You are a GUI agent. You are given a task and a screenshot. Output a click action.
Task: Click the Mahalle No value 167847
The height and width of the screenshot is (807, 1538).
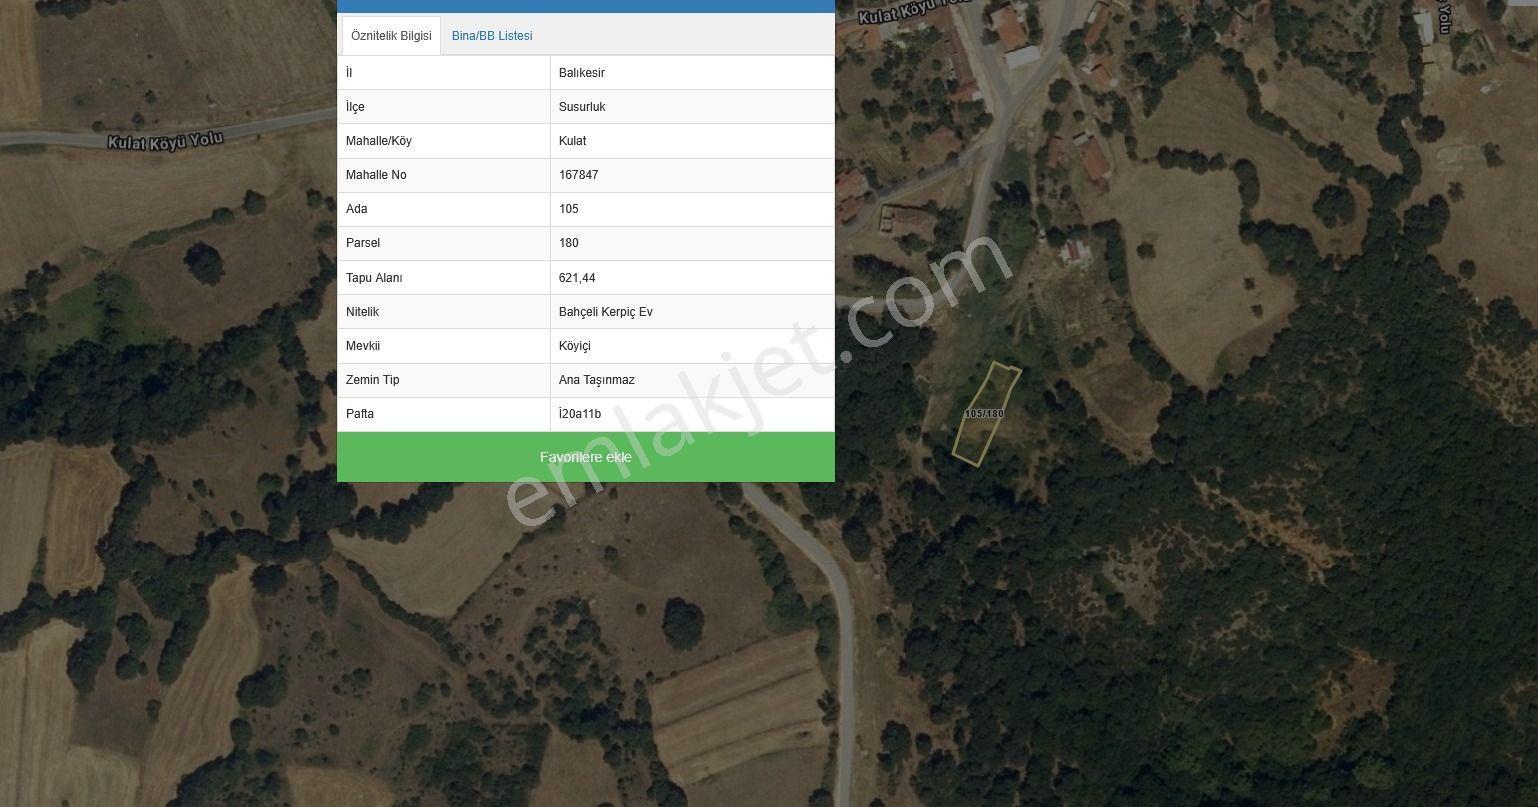tap(579, 175)
